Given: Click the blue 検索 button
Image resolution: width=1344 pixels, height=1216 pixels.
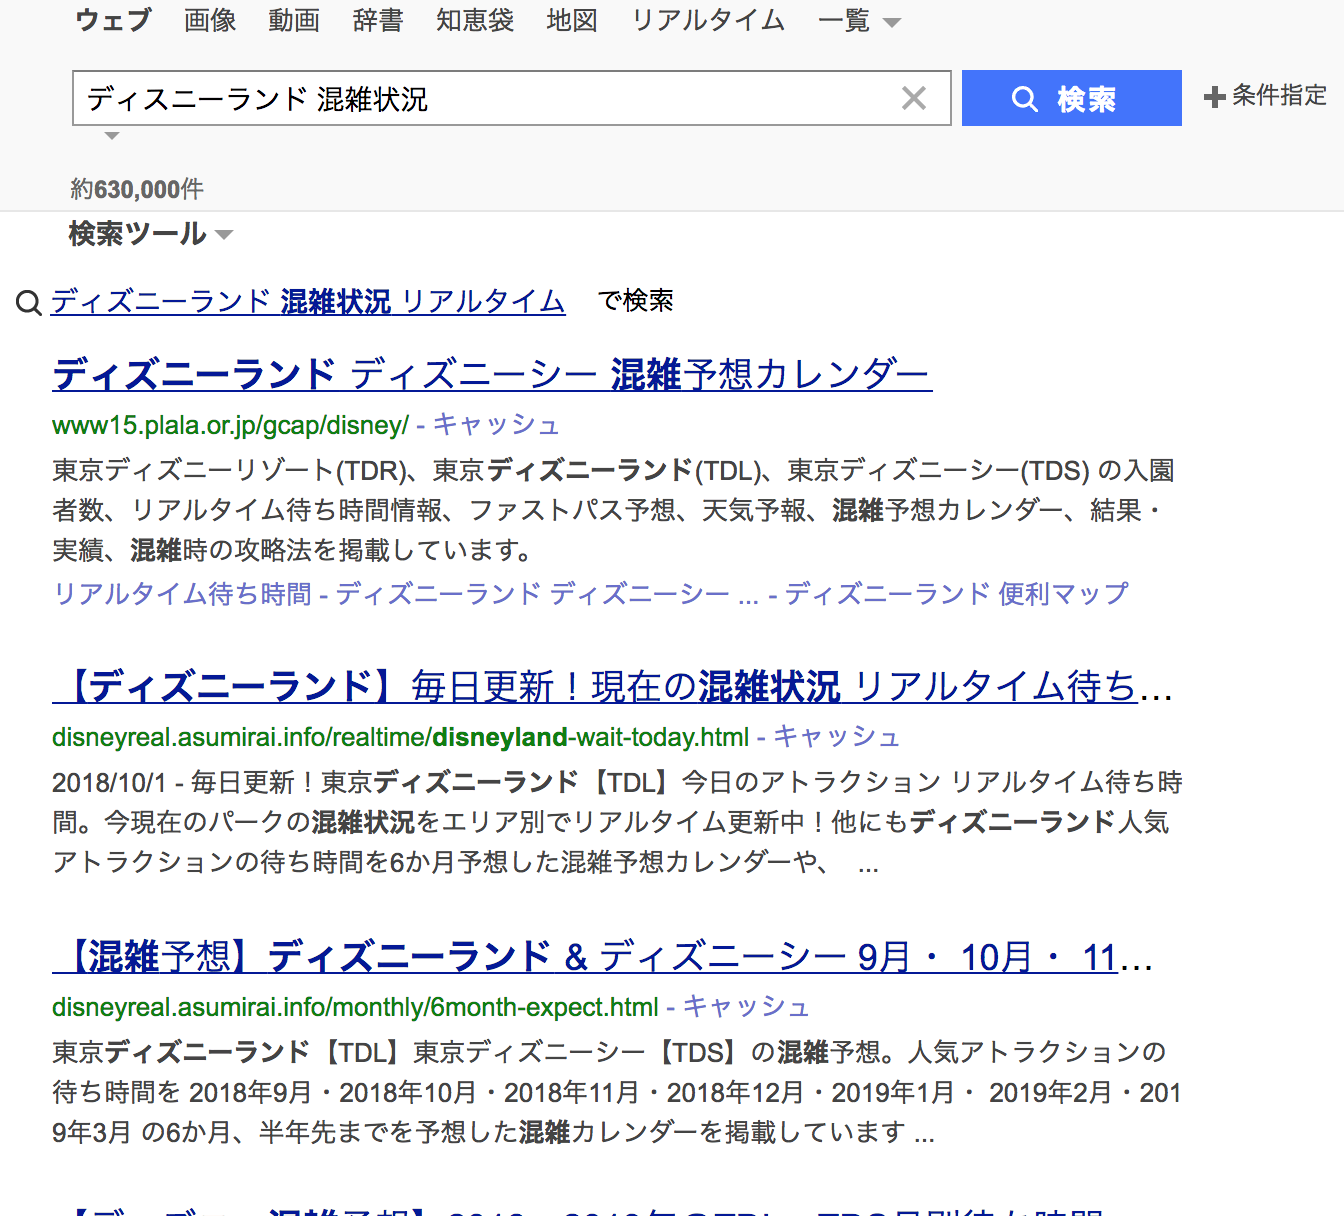Looking at the screenshot, I should coord(1071,98).
